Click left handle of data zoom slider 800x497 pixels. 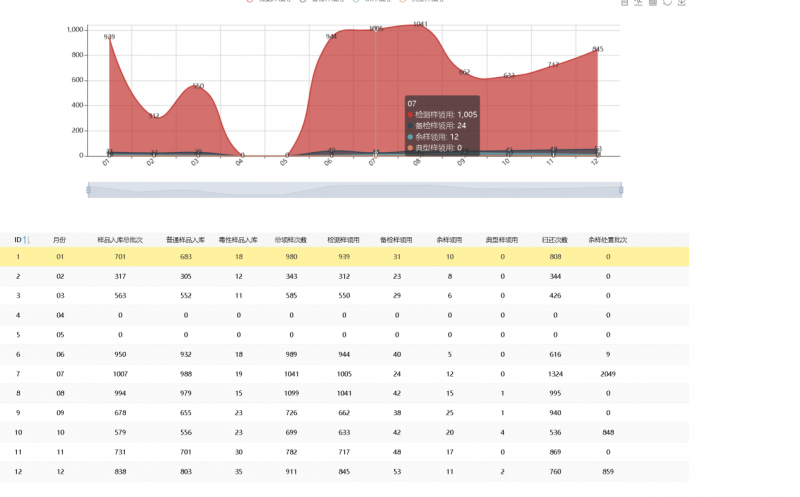click(x=89, y=190)
